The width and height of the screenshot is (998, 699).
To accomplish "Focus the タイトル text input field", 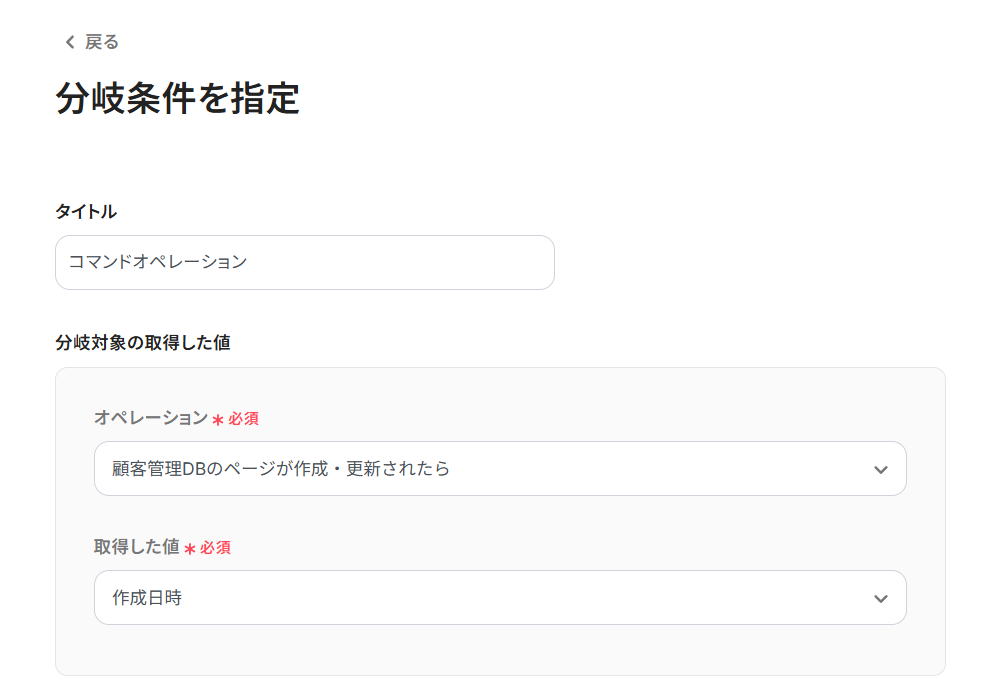I will pos(400,263).
